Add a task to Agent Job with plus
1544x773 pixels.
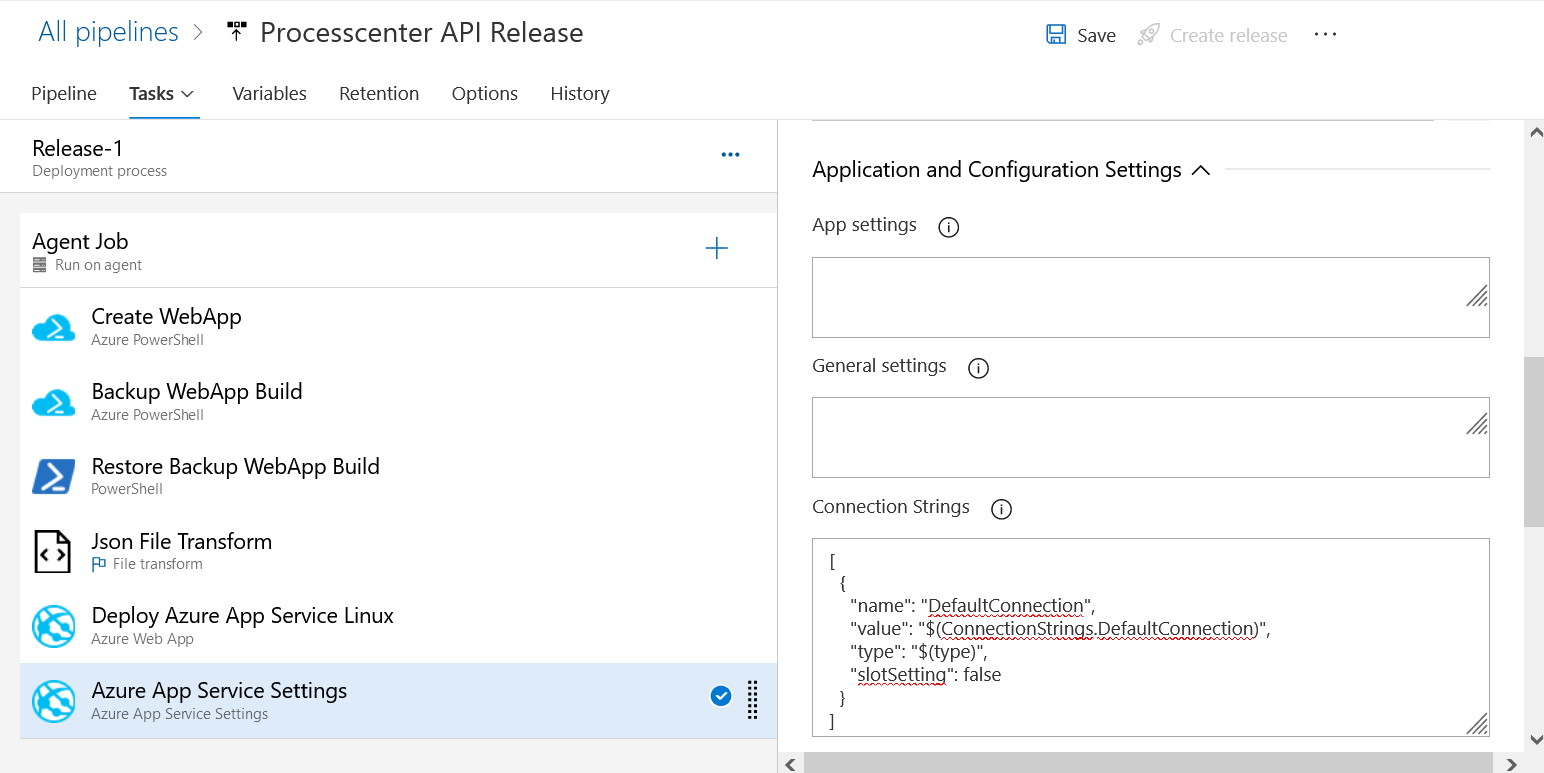(717, 248)
